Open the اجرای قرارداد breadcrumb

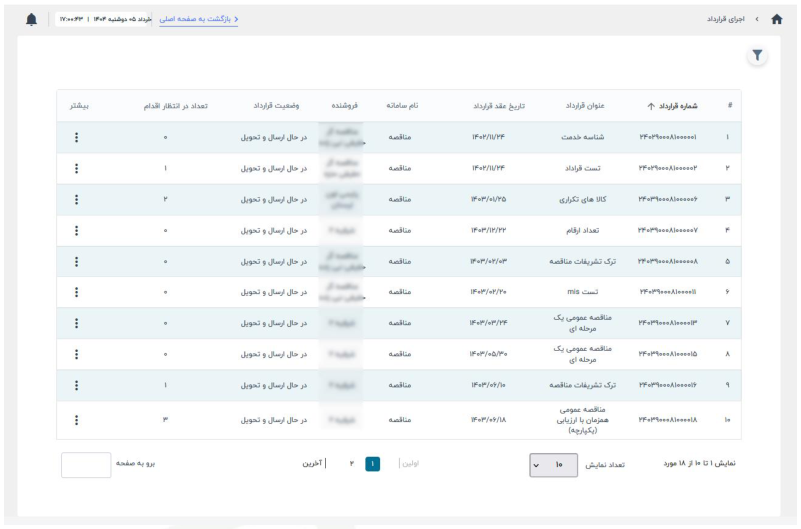point(726,19)
